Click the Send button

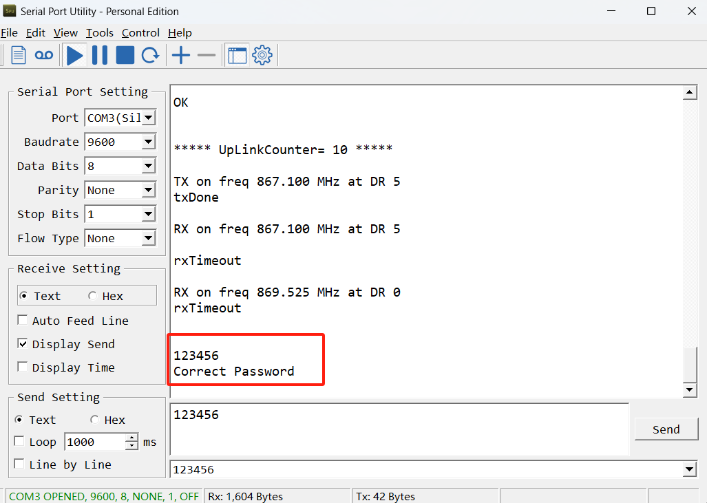pos(666,430)
